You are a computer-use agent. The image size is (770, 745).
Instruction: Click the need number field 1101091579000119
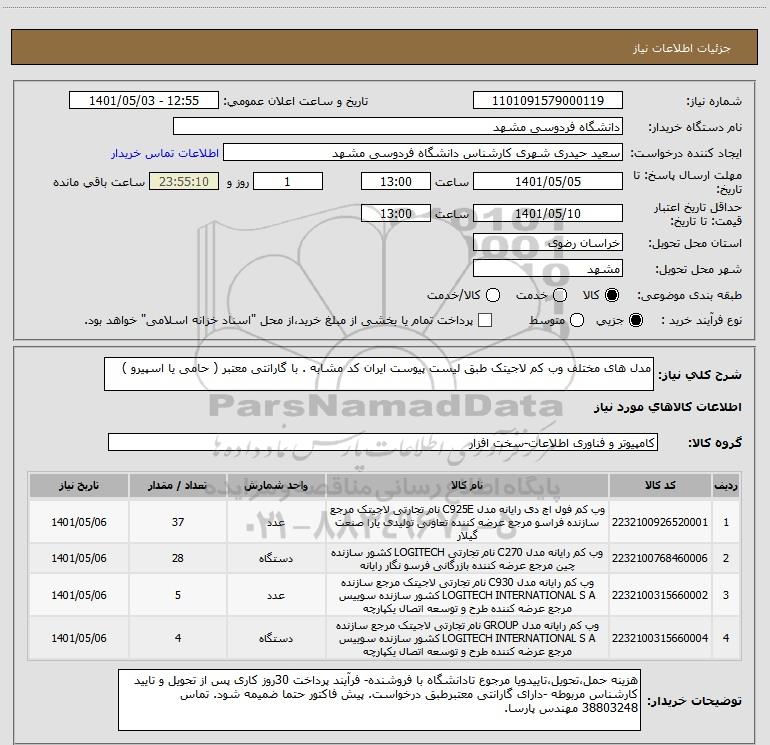(548, 100)
